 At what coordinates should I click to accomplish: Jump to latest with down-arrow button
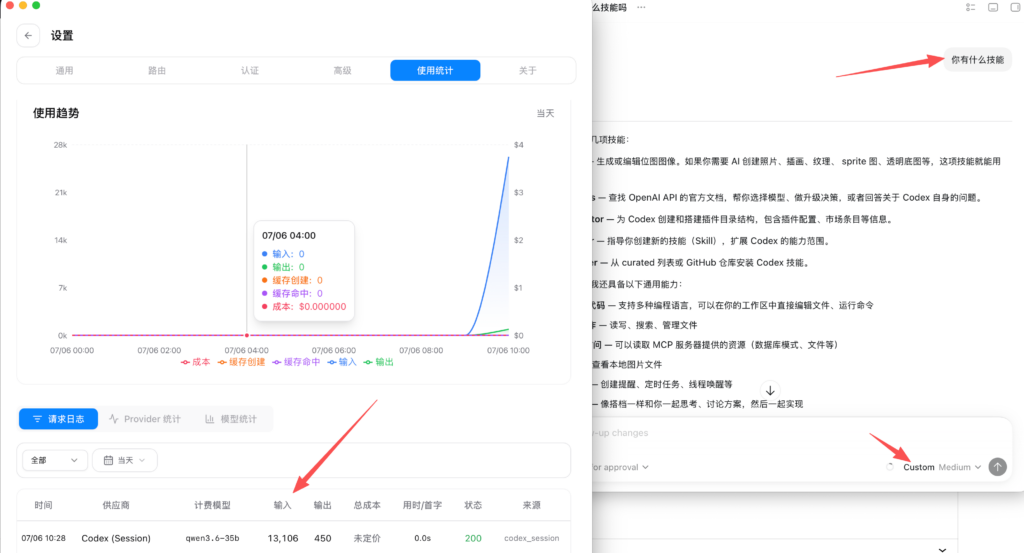(x=770, y=390)
